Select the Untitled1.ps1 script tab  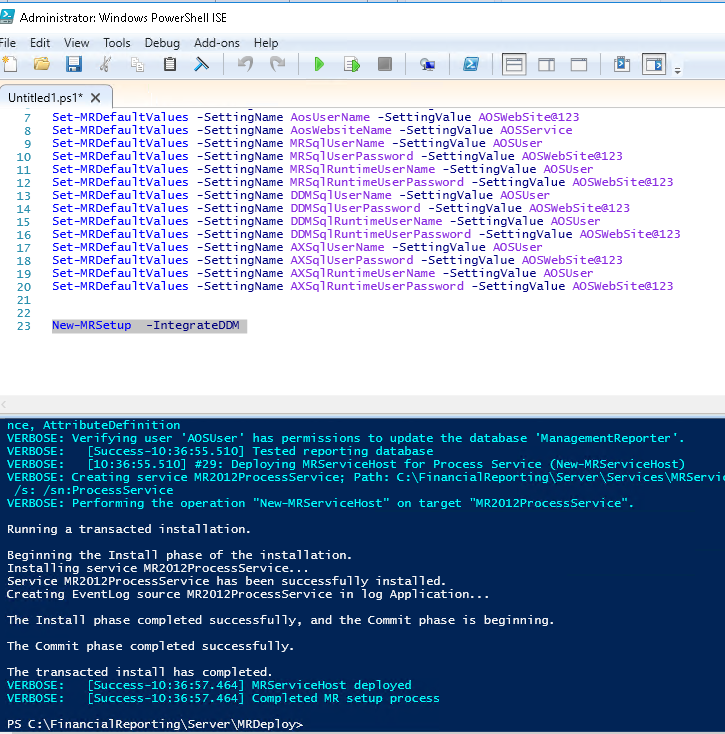pos(46,98)
